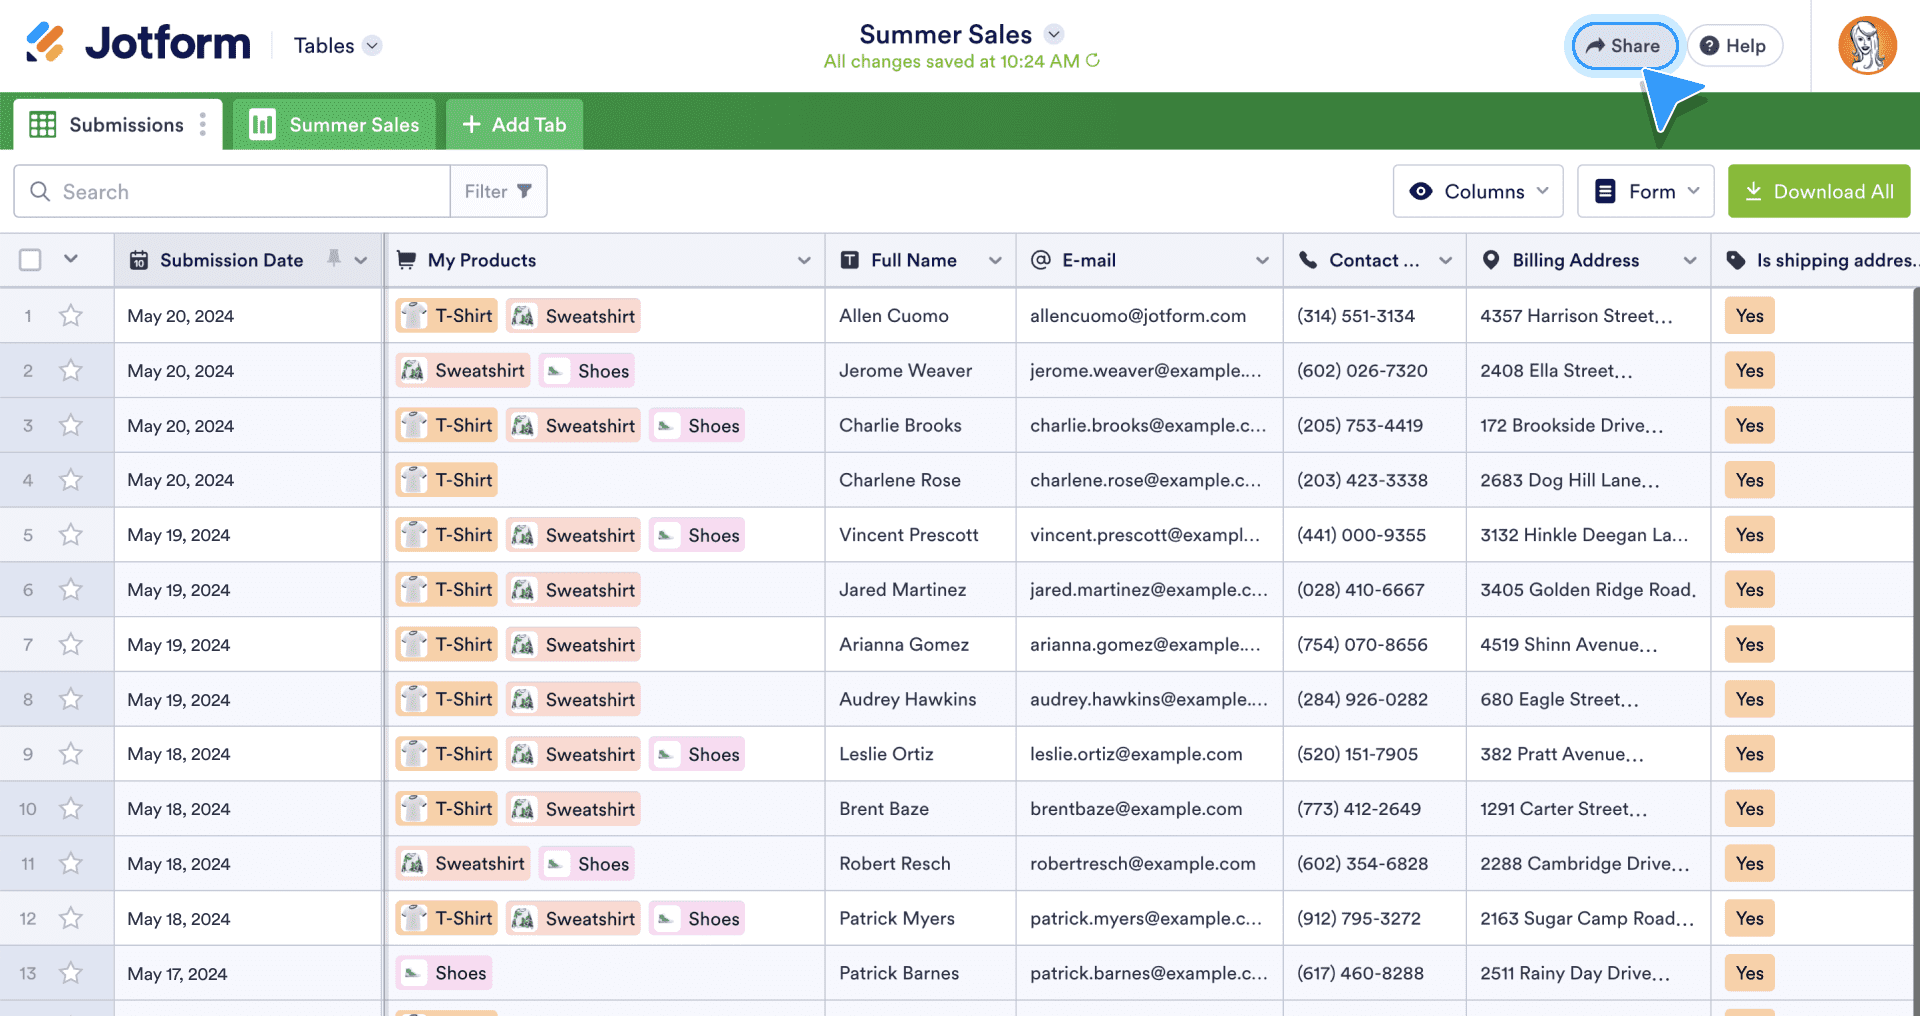Open the Full Name column dropdown
Viewport: 1920px width, 1016px height.
click(x=995, y=260)
